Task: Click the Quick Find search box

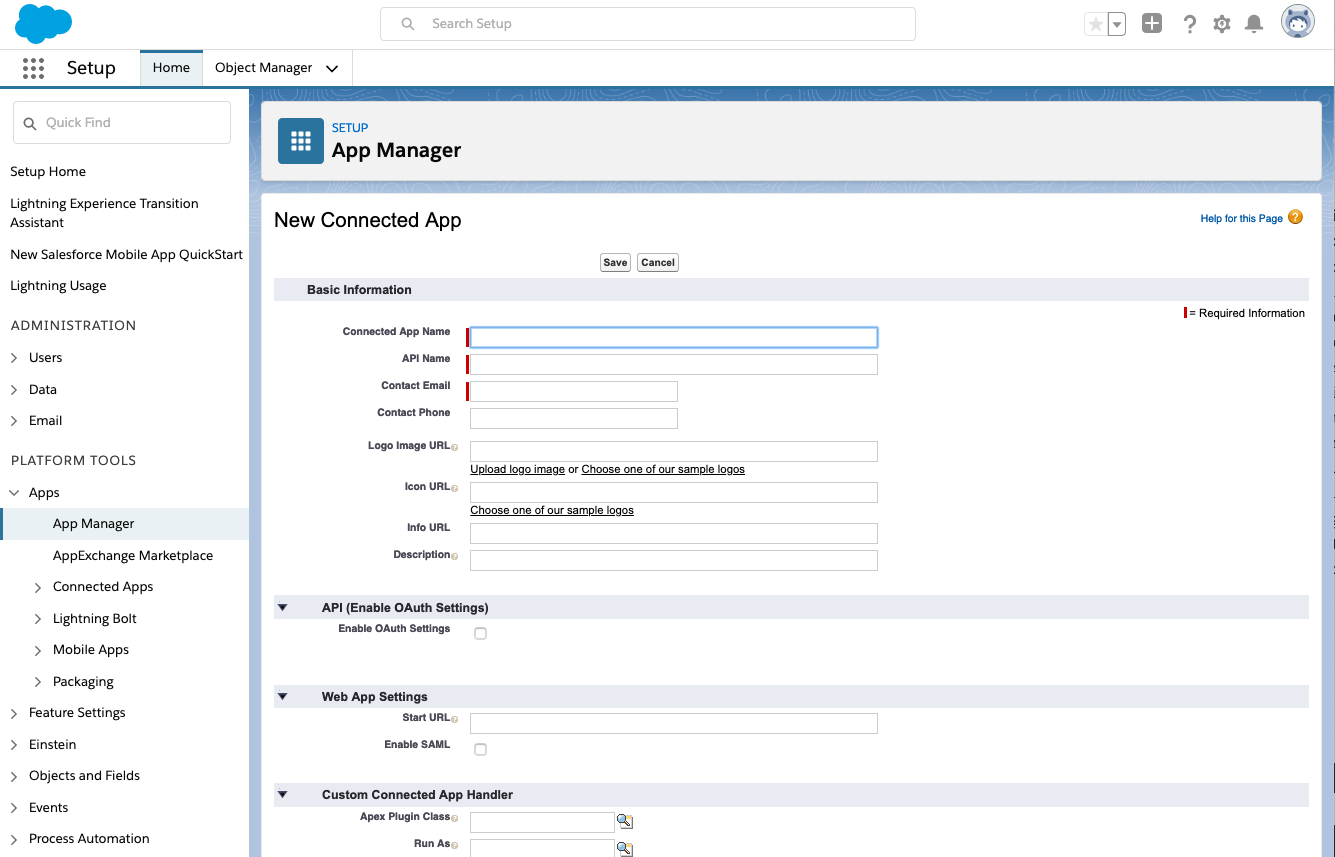Action: click(122, 123)
